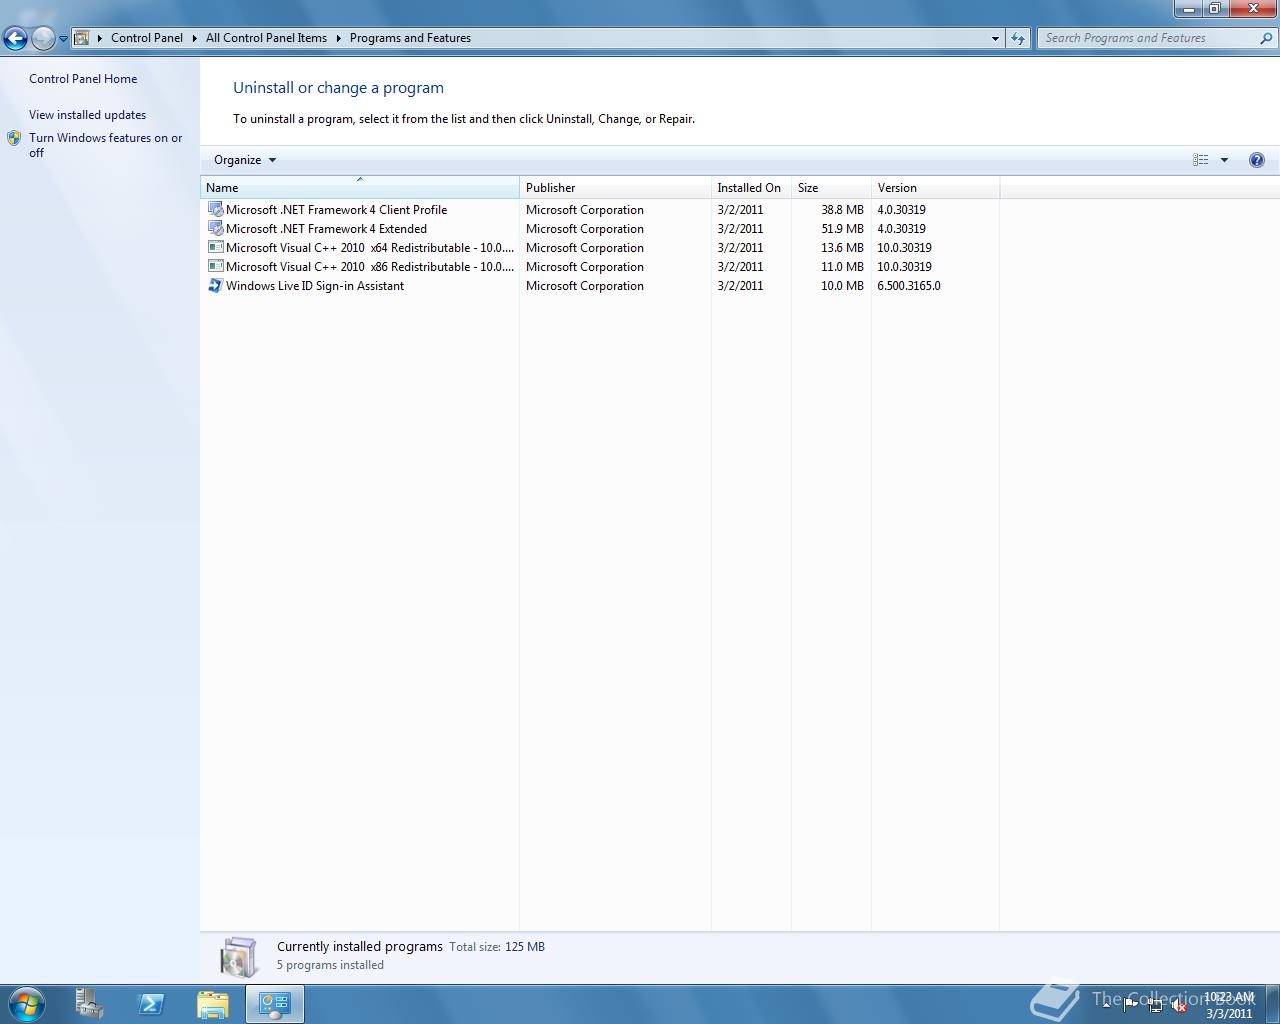Image resolution: width=1280 pixels, height=1024 pixels.
Task: Open Windows Explorer from the taskbar
Action: tap(213, 1004)
